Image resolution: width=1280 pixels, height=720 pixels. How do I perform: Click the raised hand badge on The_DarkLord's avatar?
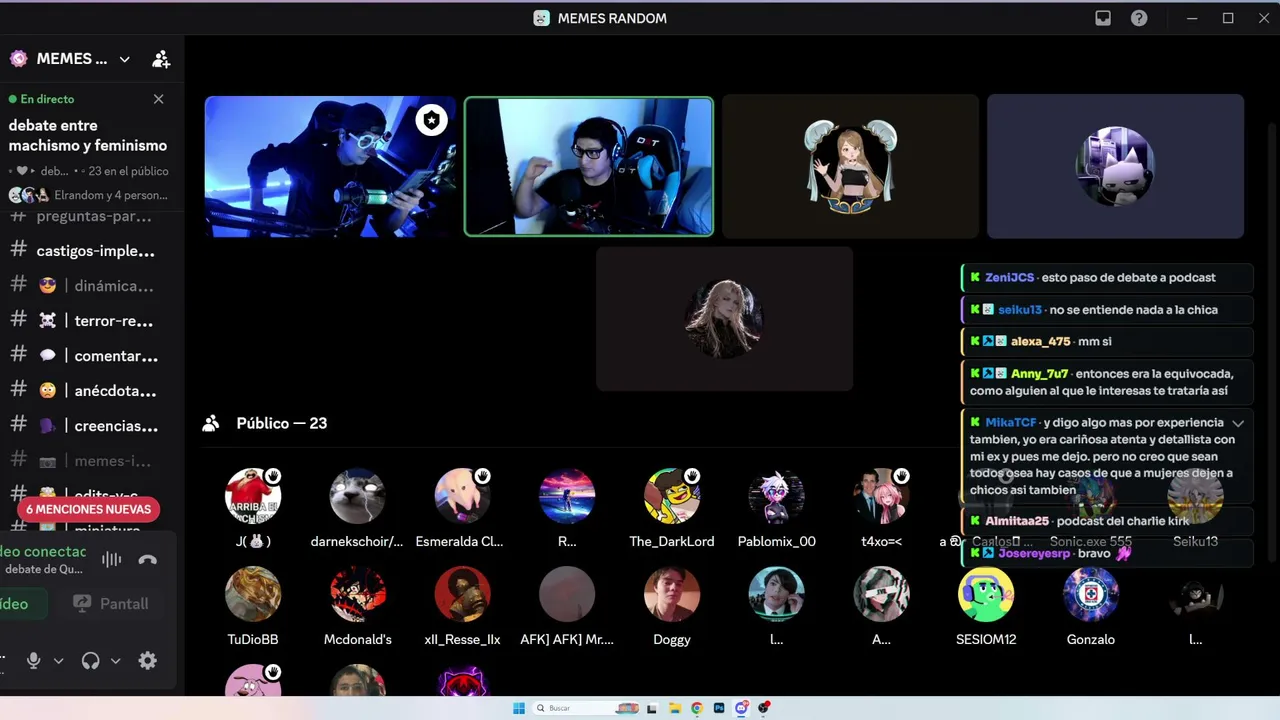tap(692, 476)
